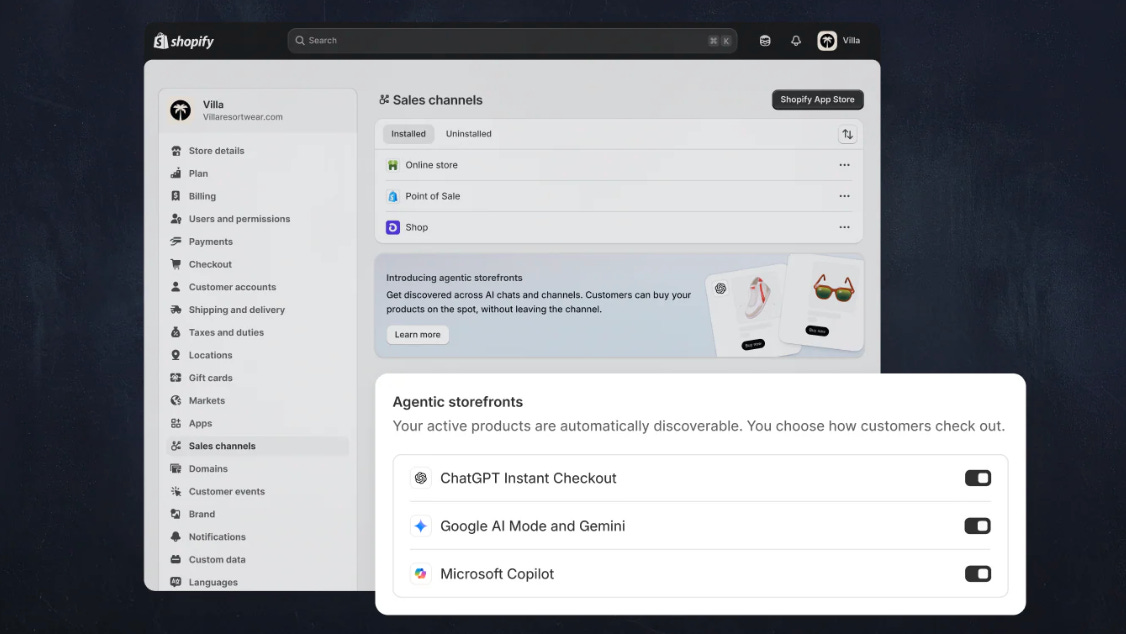The width and height of the screenshot is (1126, 634).
Task: Click the sneaker product card thumbnail
Action: [x=750, y=311]
